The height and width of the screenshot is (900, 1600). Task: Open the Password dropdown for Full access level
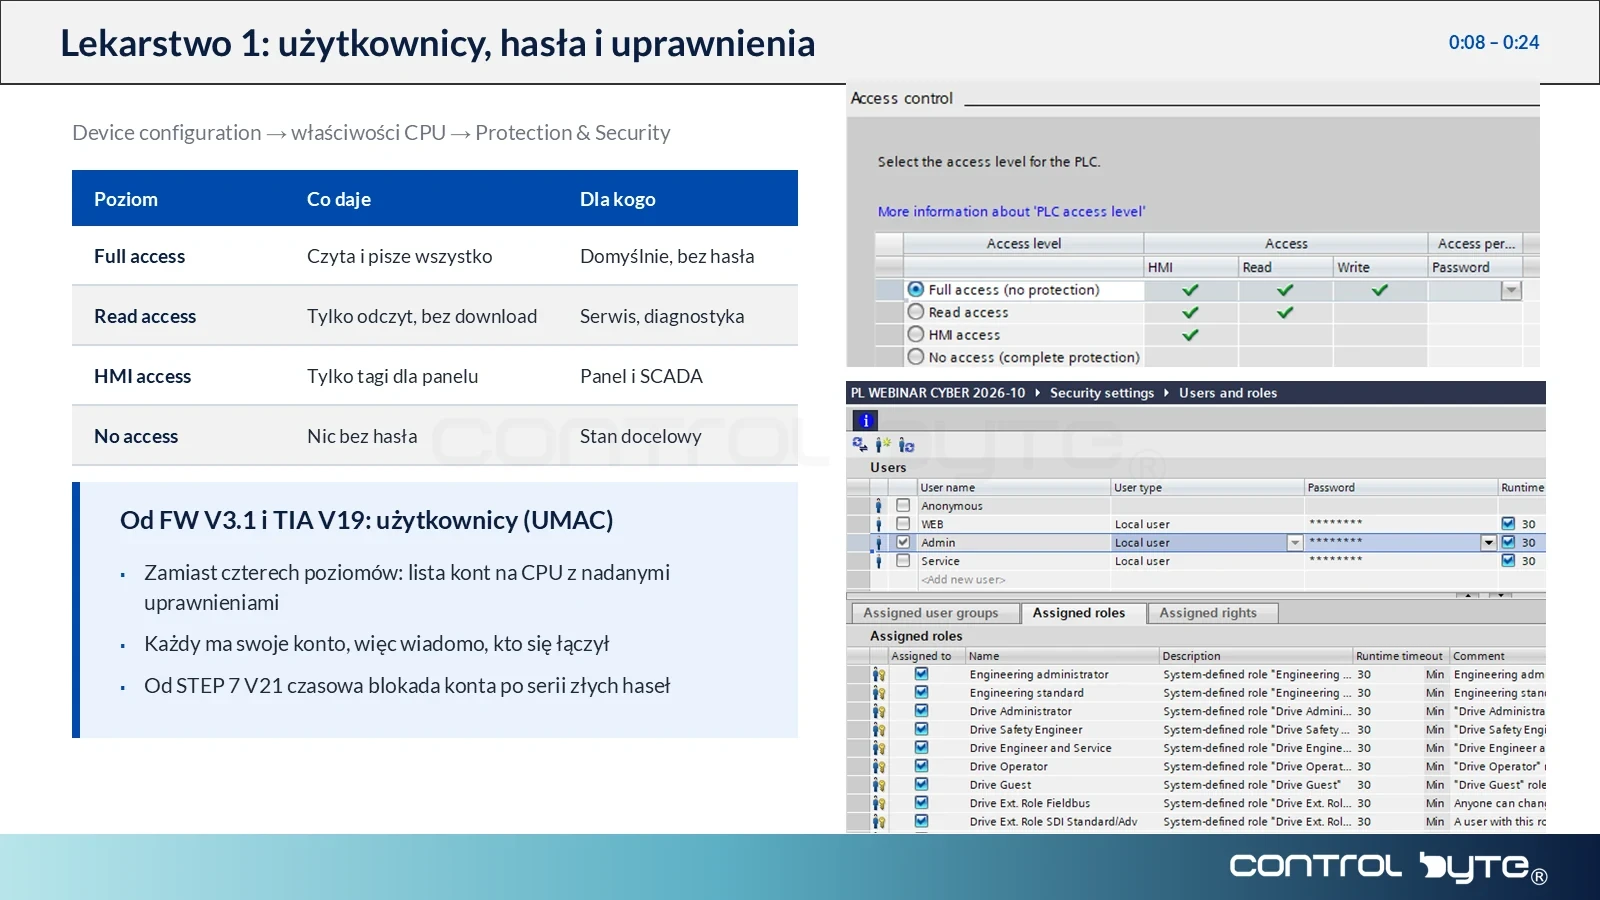click(x=1511, y=290)
